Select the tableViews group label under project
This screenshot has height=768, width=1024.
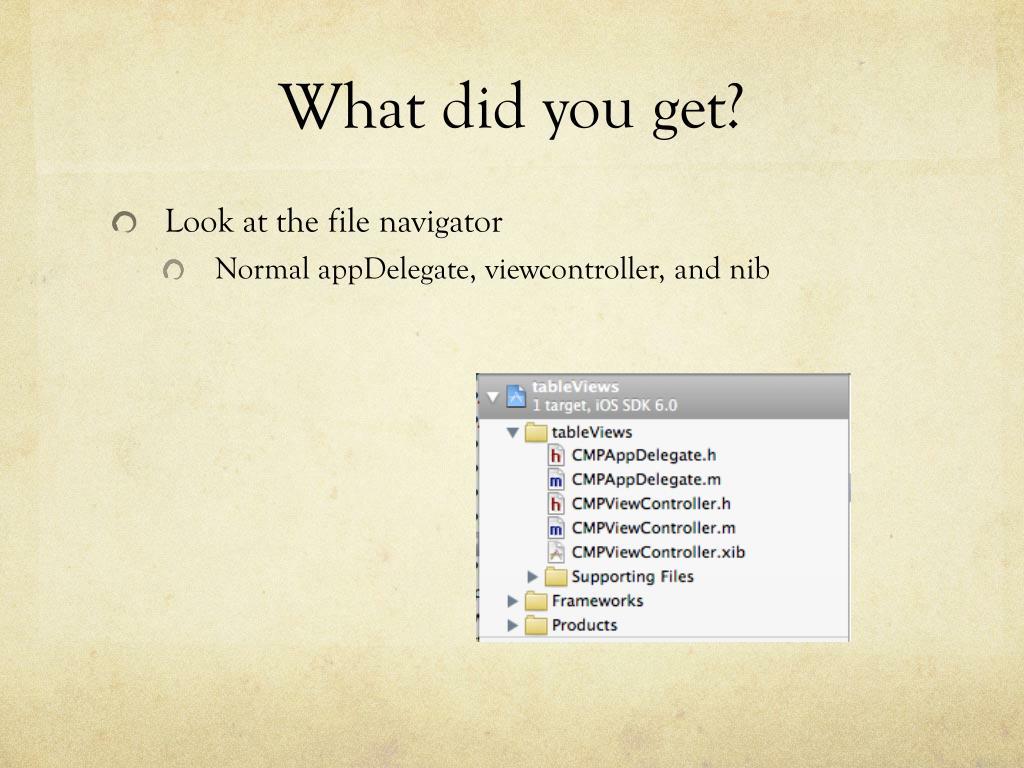(x=592, y=432)
